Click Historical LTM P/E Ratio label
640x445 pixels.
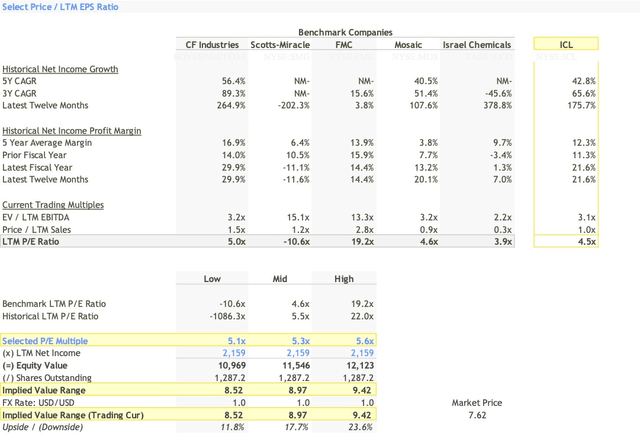coord(50,316)
